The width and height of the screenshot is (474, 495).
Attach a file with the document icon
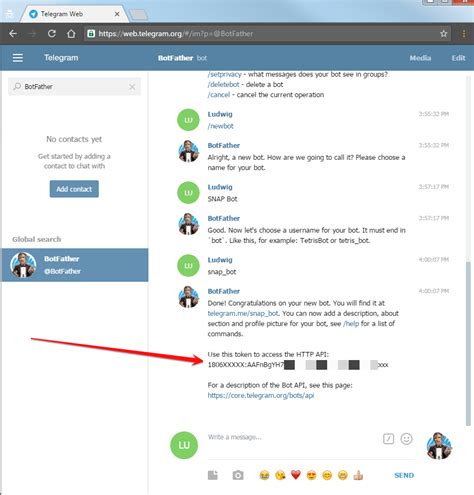pos(213,475)
